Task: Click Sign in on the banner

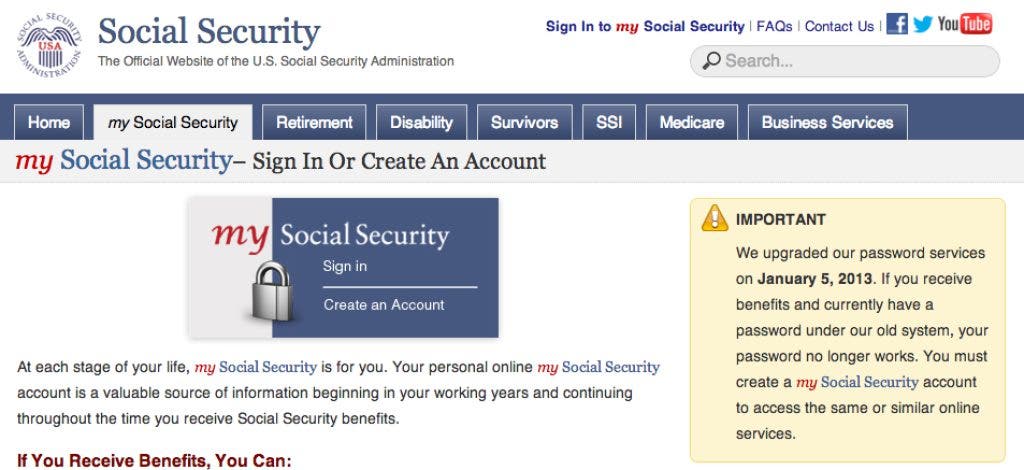Action: (345, 266)
